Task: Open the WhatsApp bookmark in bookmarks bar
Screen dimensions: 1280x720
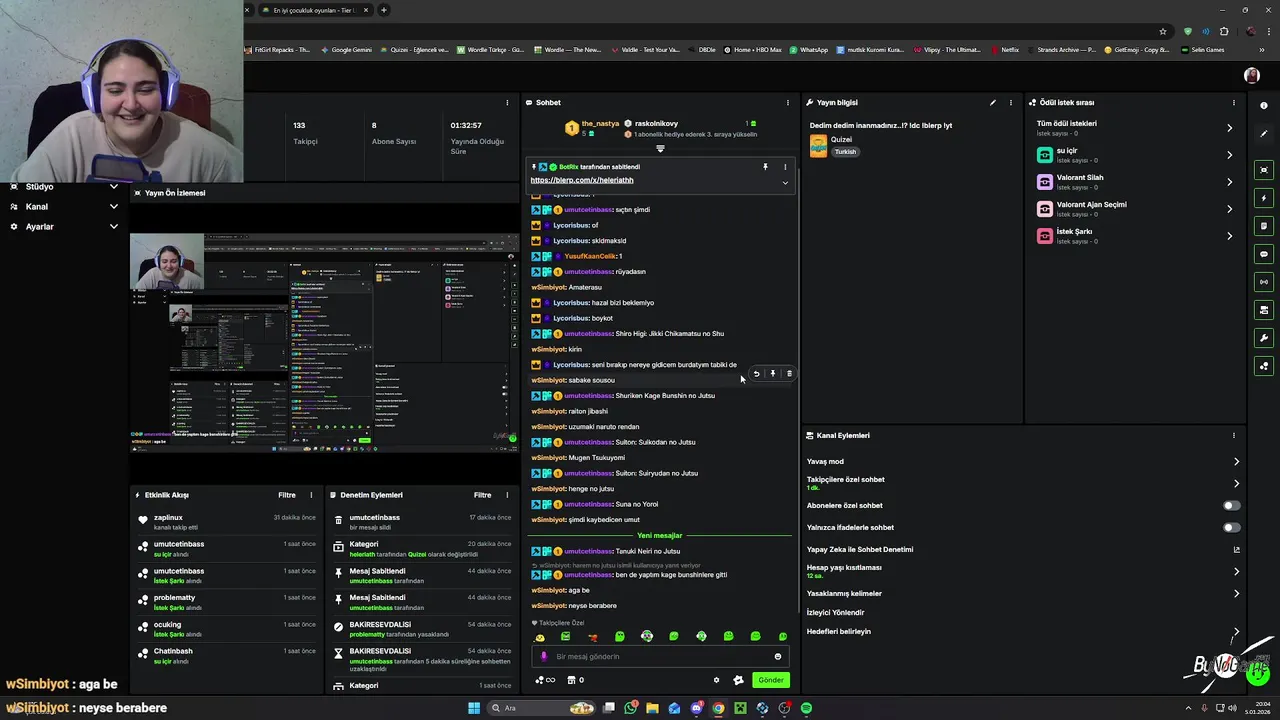Action: (809, 49)
